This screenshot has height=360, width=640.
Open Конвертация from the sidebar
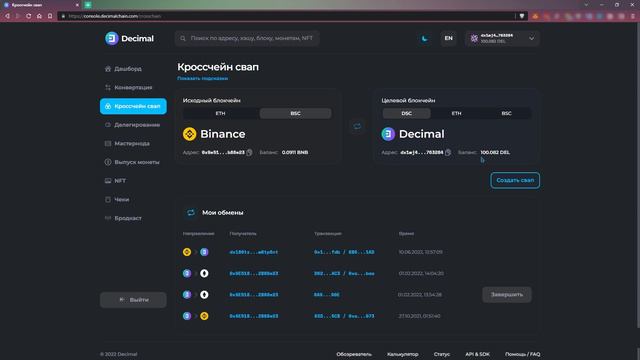coord(129,87)
